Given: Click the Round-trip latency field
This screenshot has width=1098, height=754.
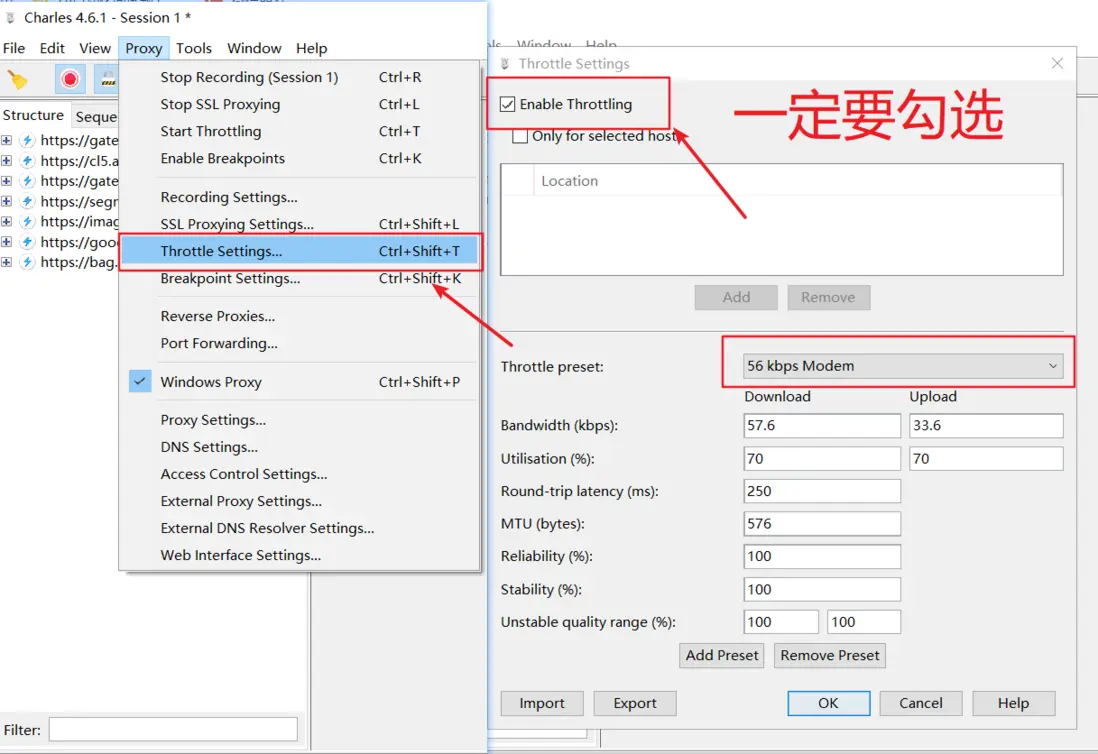Looking at the screenshot, I should coord(822,491).
